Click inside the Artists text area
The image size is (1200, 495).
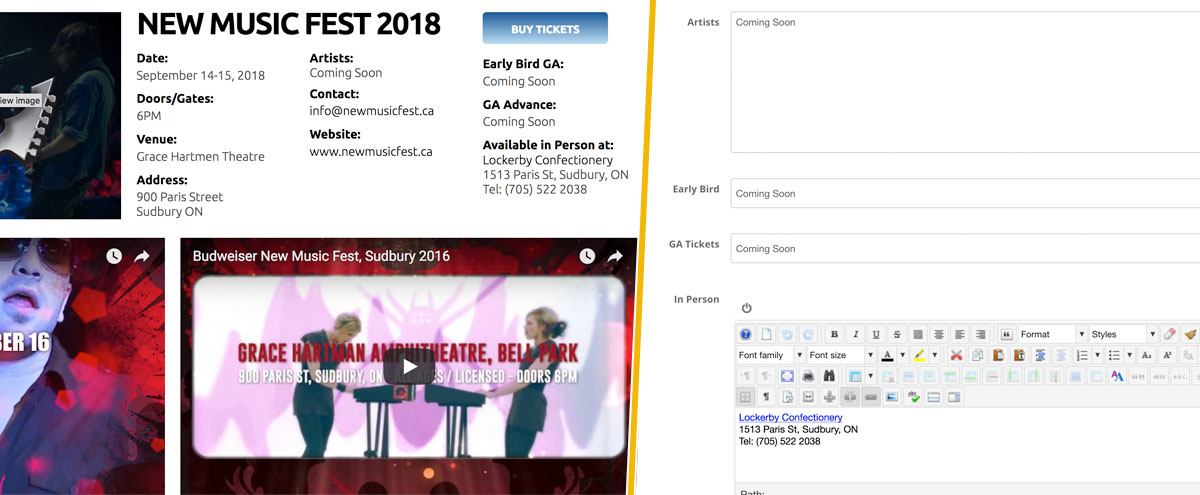click(x=965, y=82)
